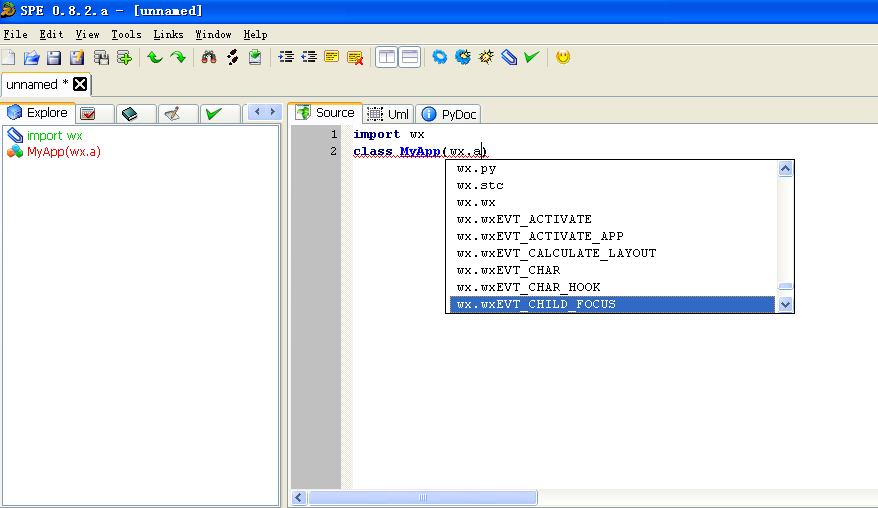878x508 pixels.
Task: Switch to the Uml tab
Action: tap(389, 114)
